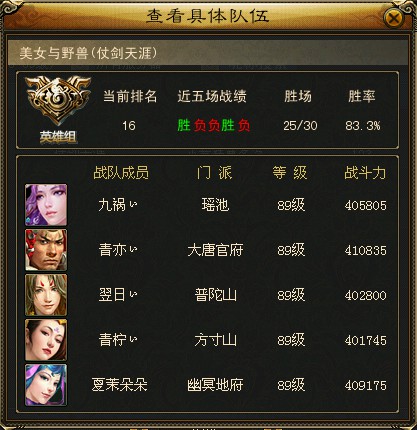Select avatar of member 九祸
This screenshot has width=417, height=430.
46,205
